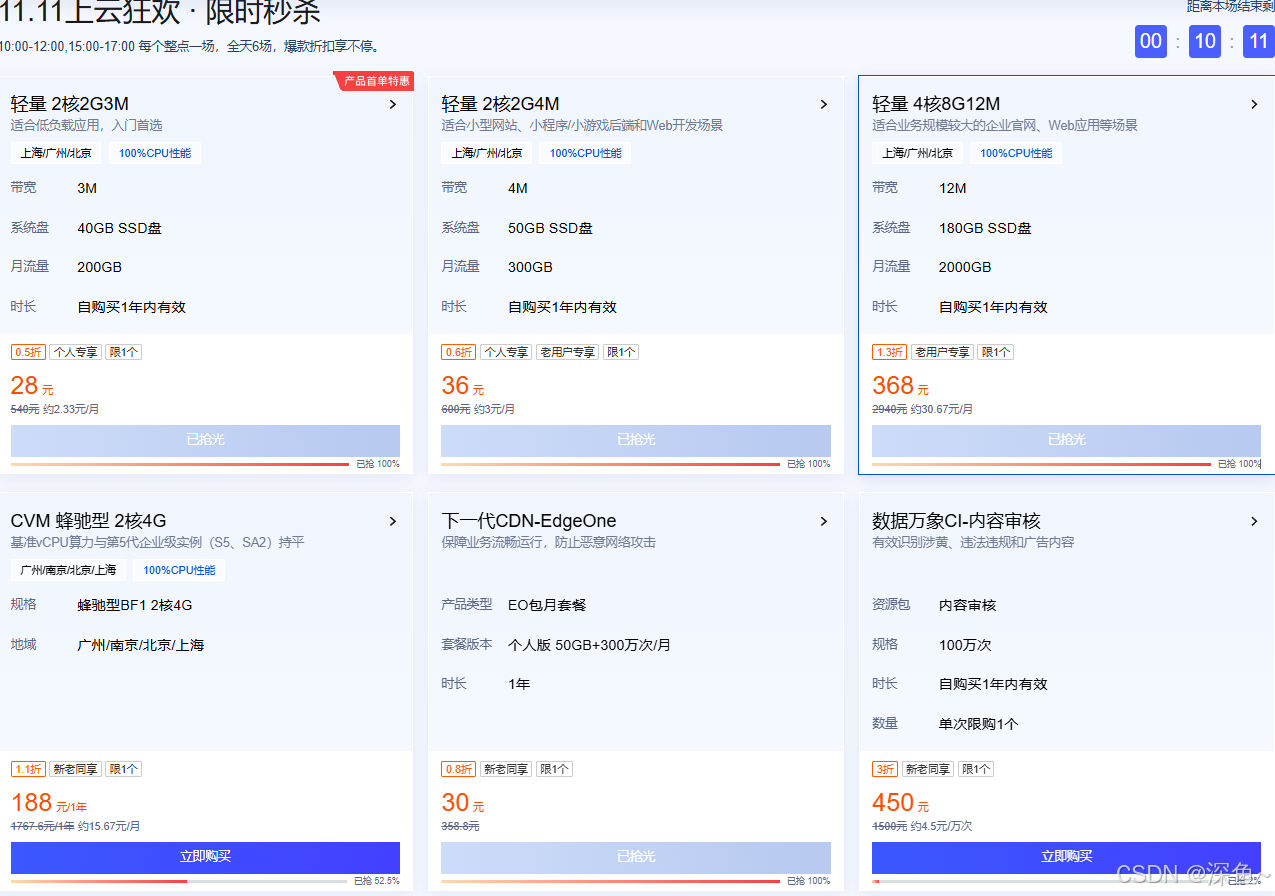
Task: Click progress bar showing 已抢 52.5%
Action: (x=180, y=881)
